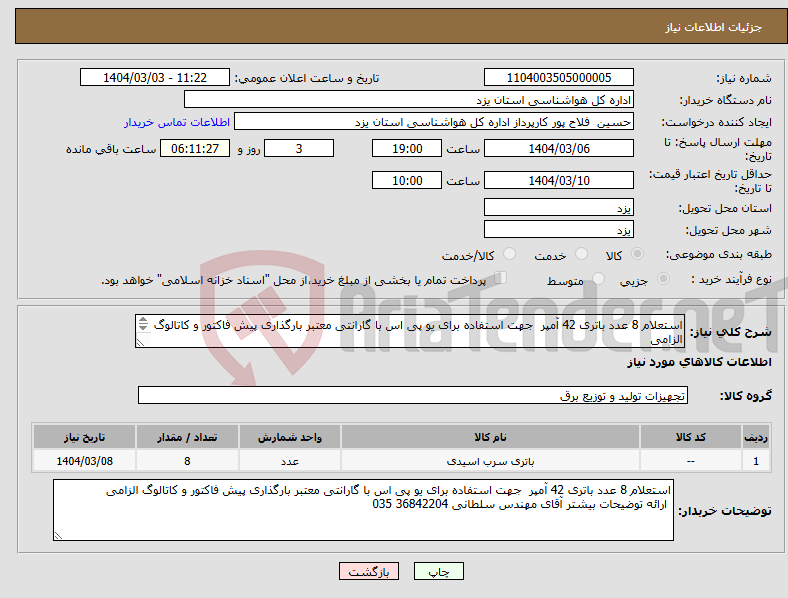Click response deadline date 1404/03/06
This screenshot has height=598, width=788.
[558, 148]
